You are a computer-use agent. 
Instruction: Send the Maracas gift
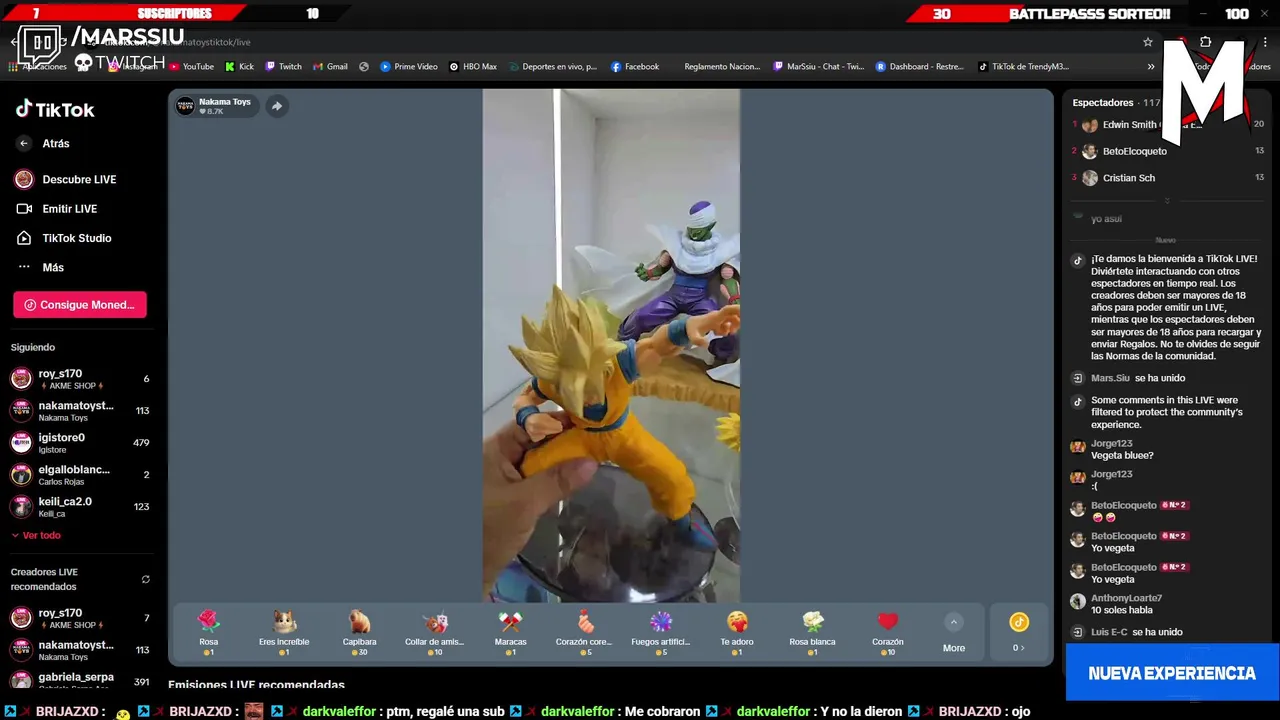(510, 632)
